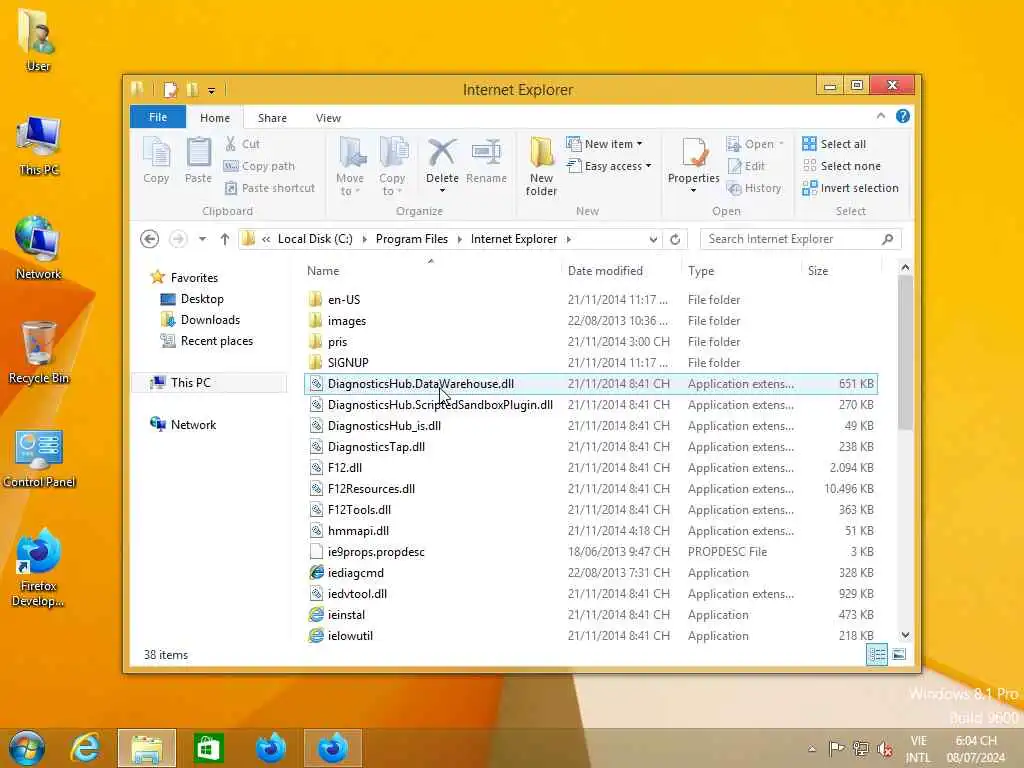This screenshot has height=768, width=1024.
Task: Click Program Files in the address bar
Action: point(411,239)
